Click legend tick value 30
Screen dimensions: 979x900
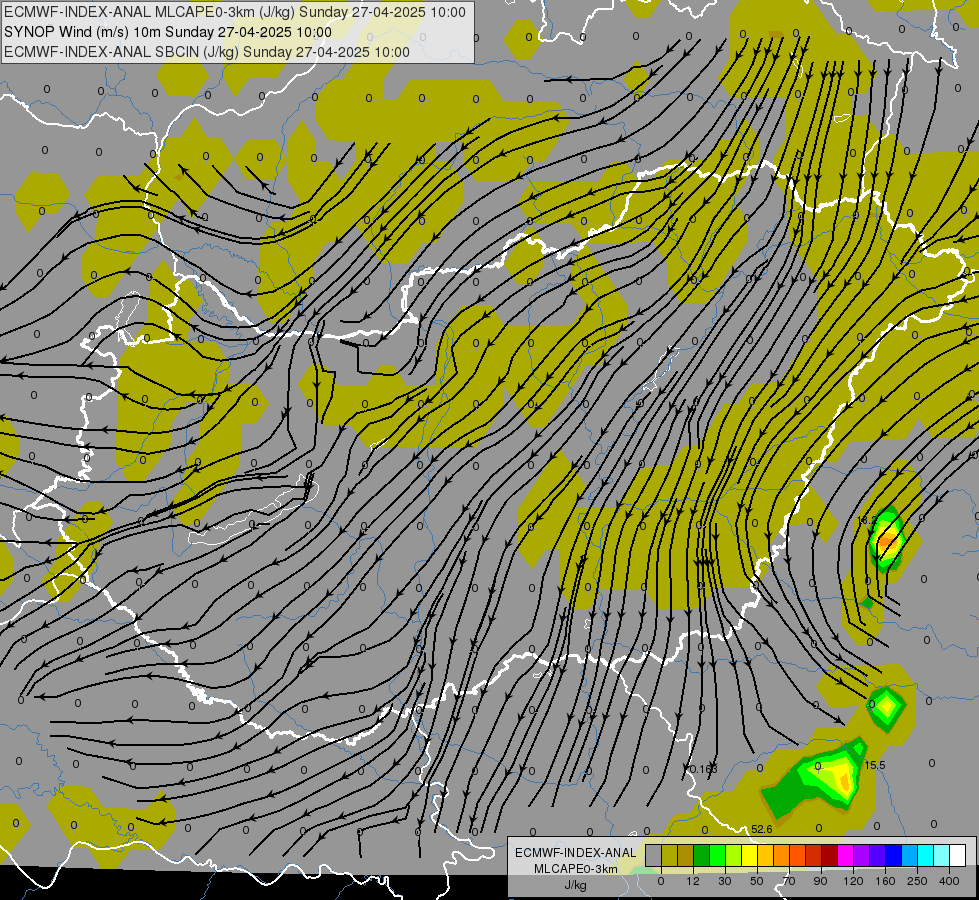click(x=725, y=881)
